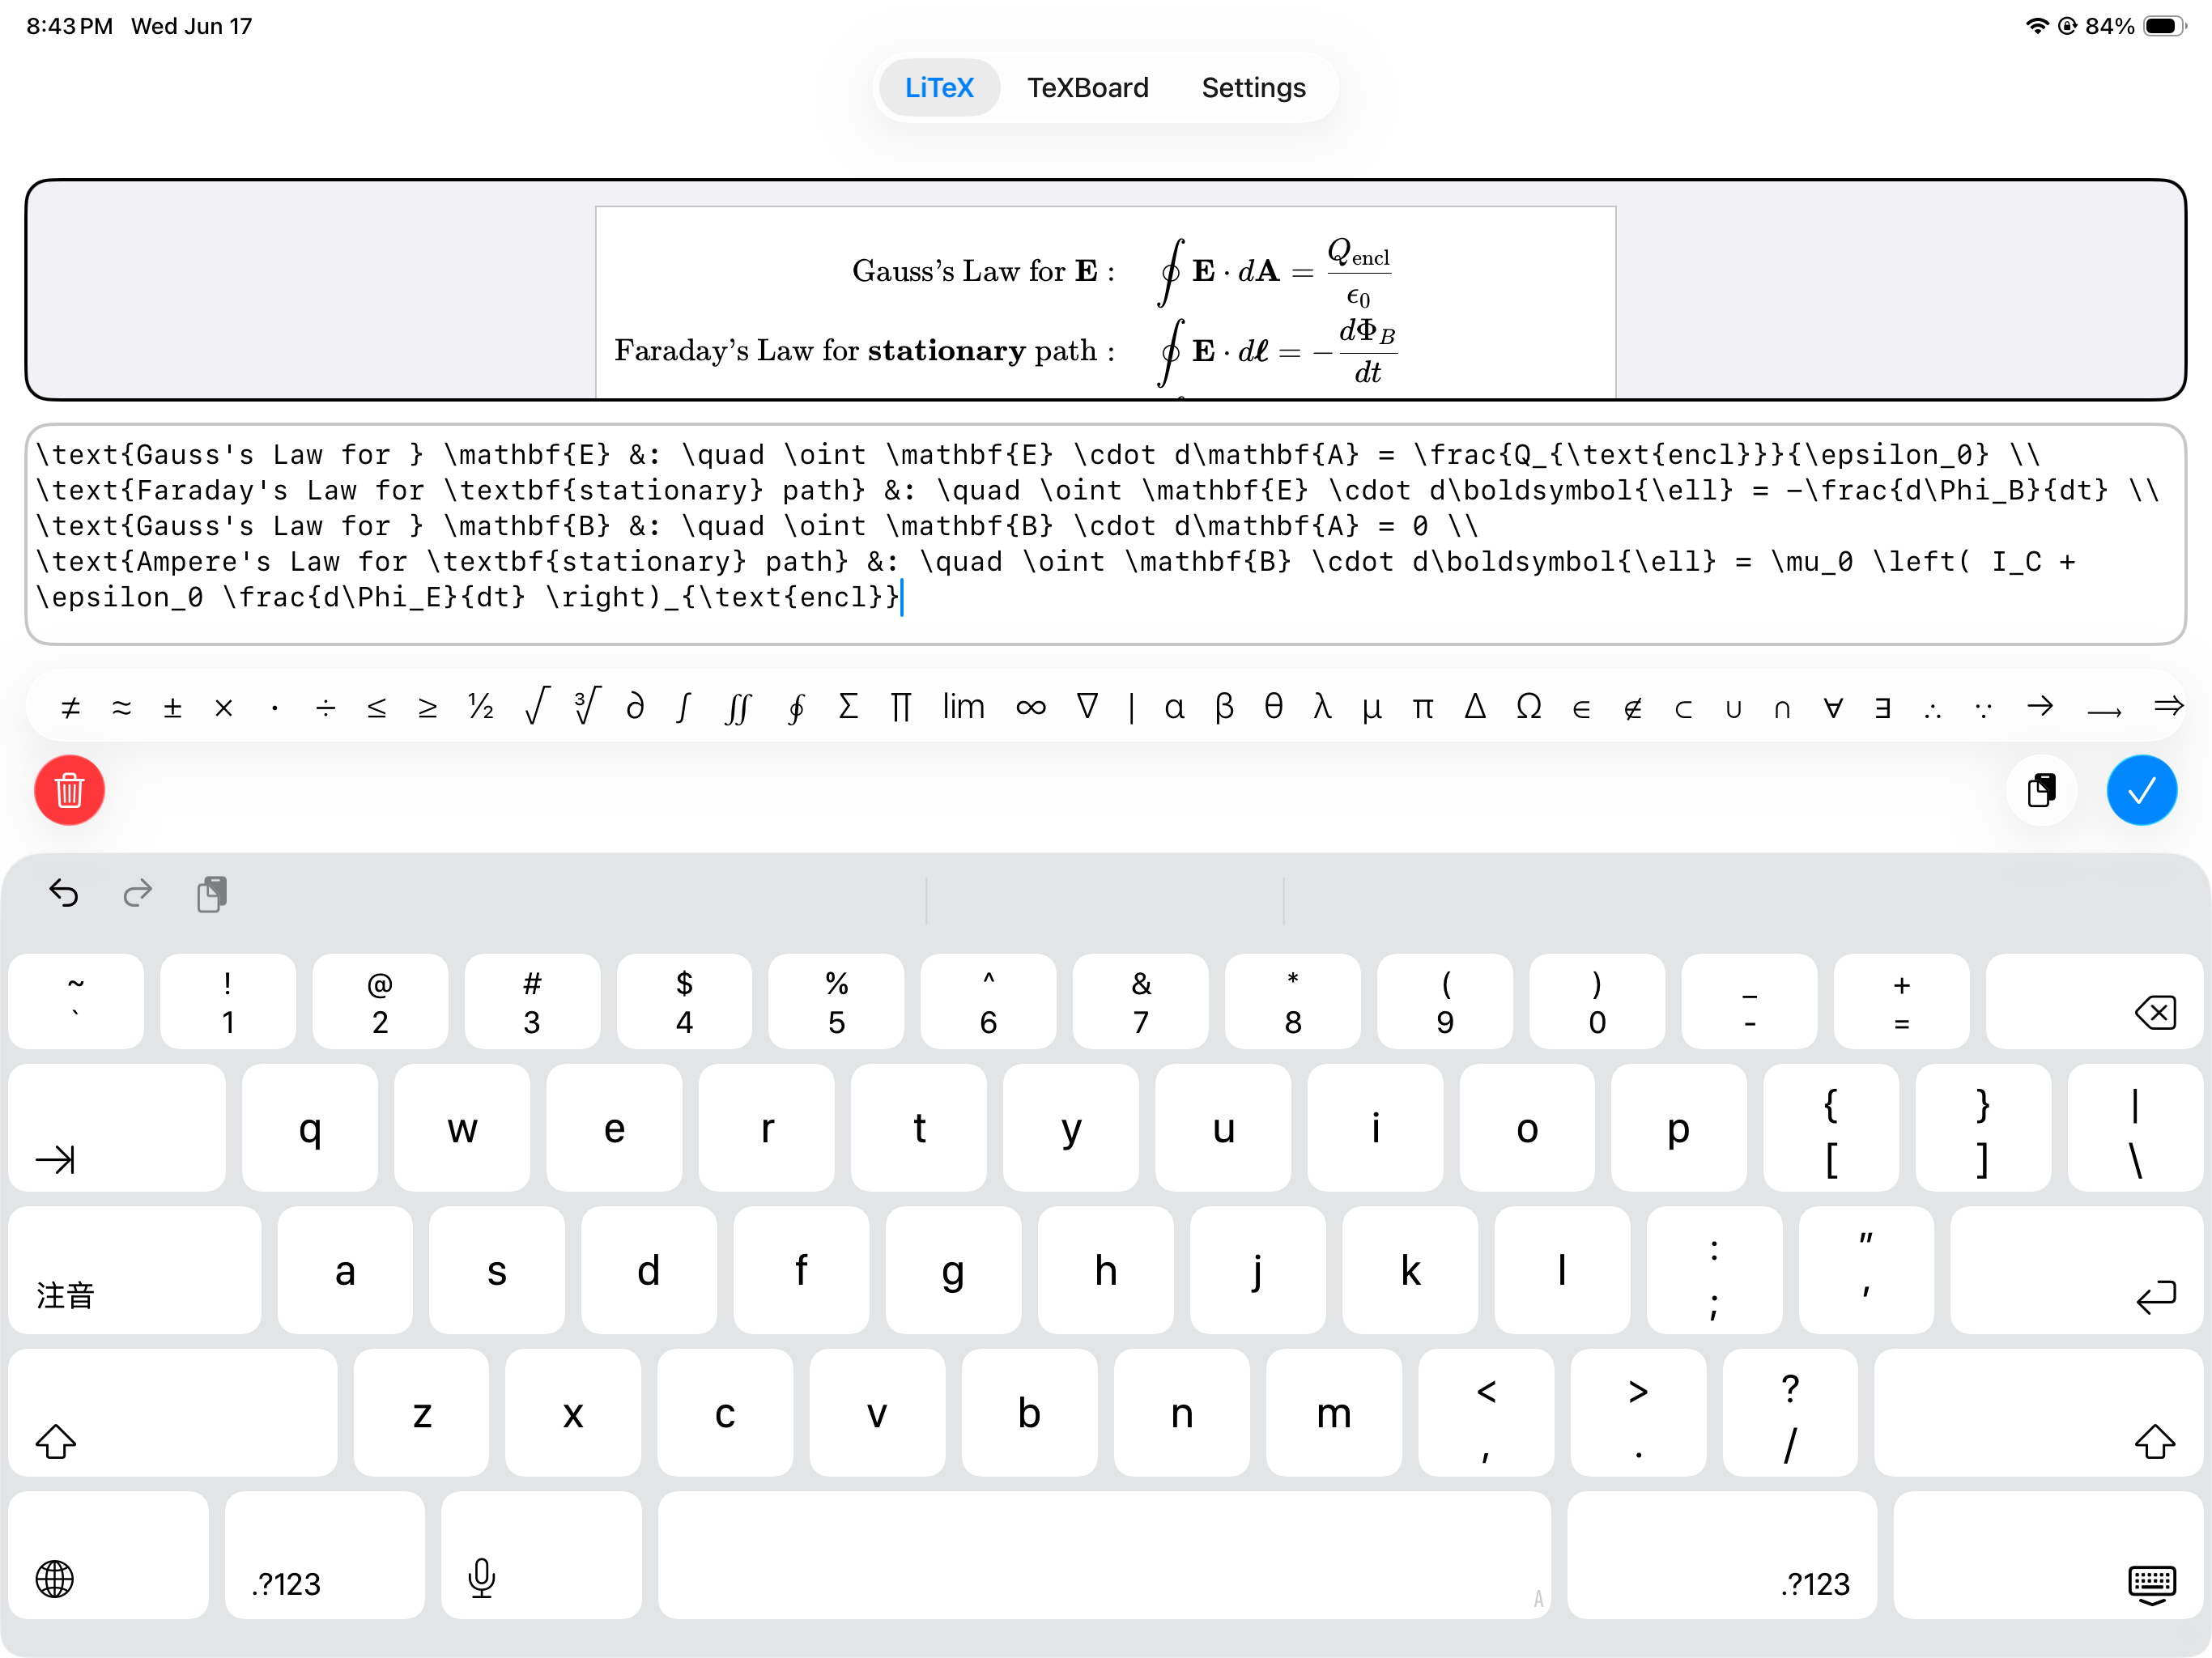2212x1658 pixels.
Task: Tap the blue checkmark confirm button
Action: (2141, 790)
